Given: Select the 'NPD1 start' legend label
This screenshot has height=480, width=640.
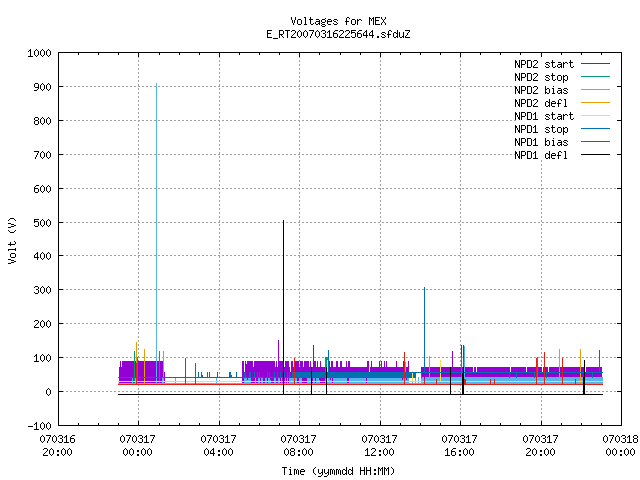Looking at the screenshot, I should (x=544, y=116).
